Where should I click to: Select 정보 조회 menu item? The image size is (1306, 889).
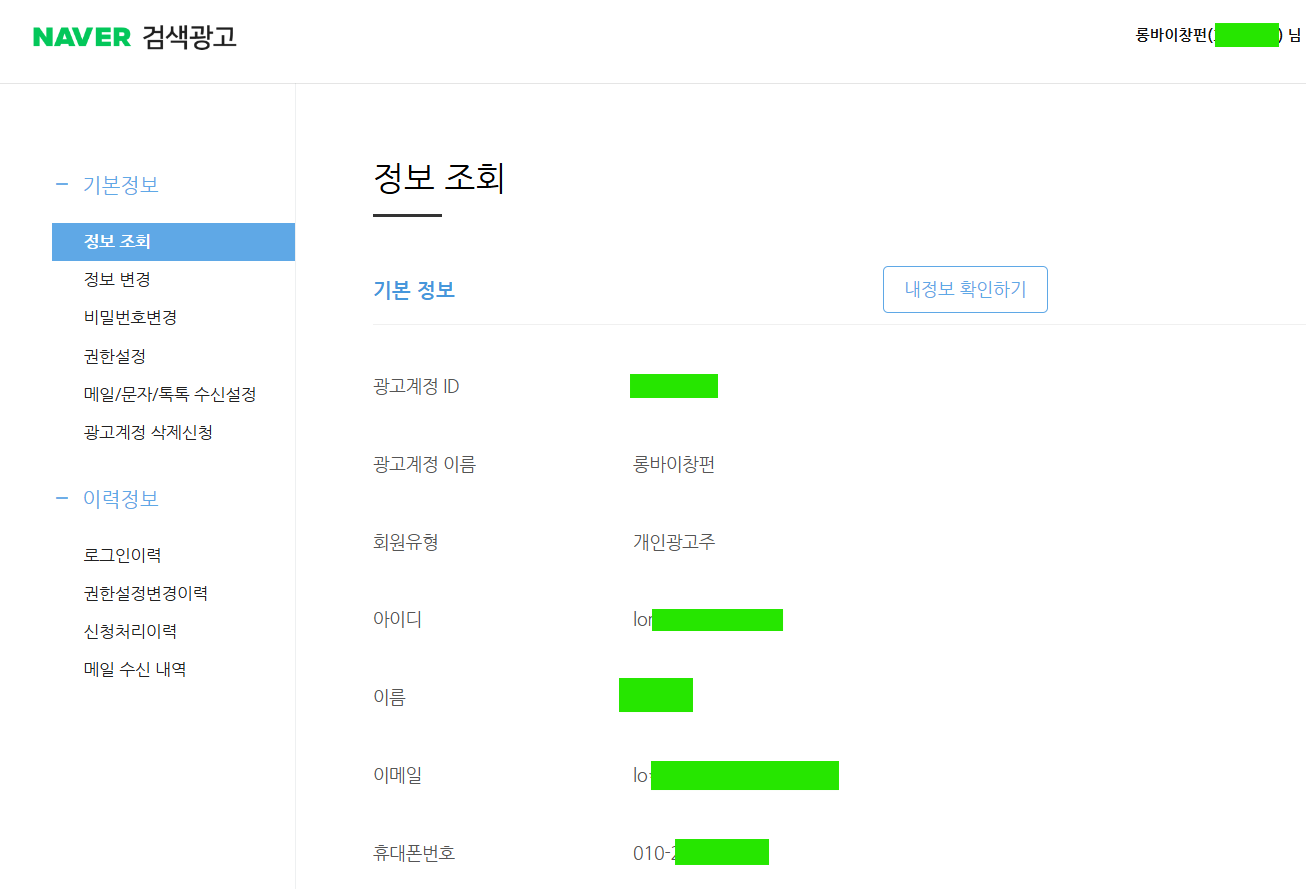click(173, 242)
